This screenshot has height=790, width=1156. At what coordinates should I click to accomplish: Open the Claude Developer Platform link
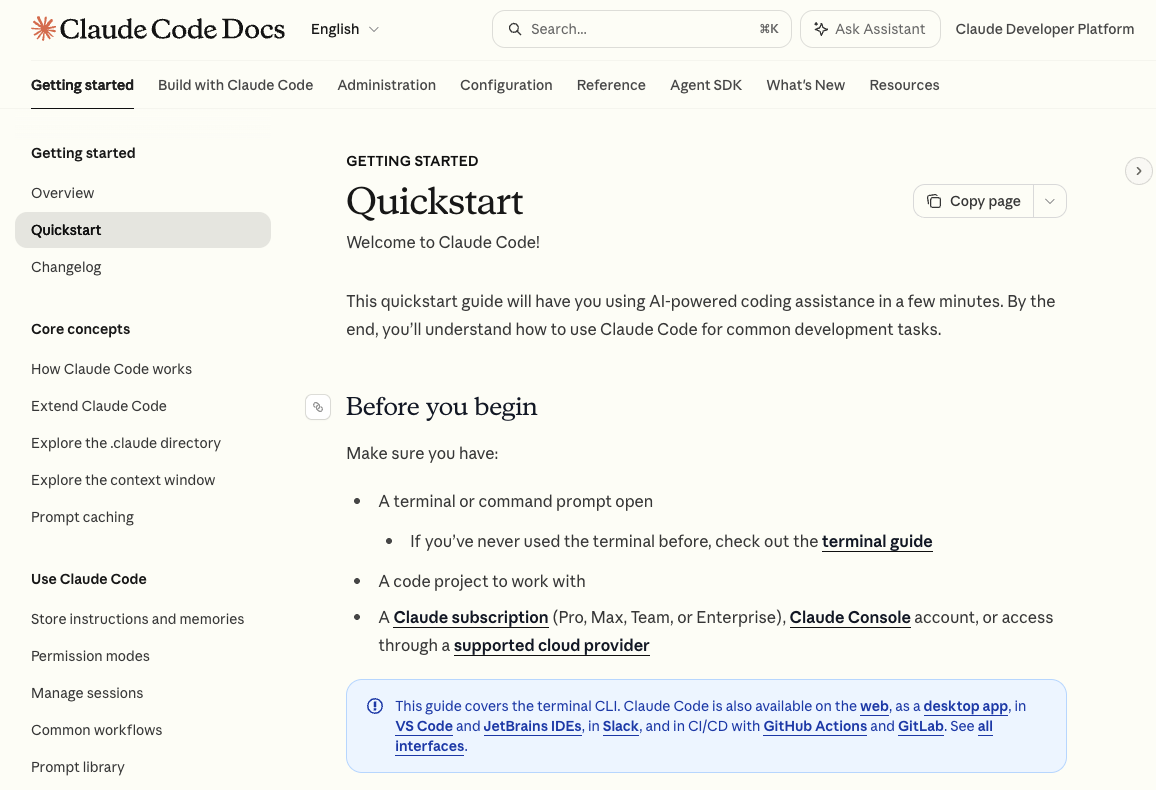pos(1045,29)
